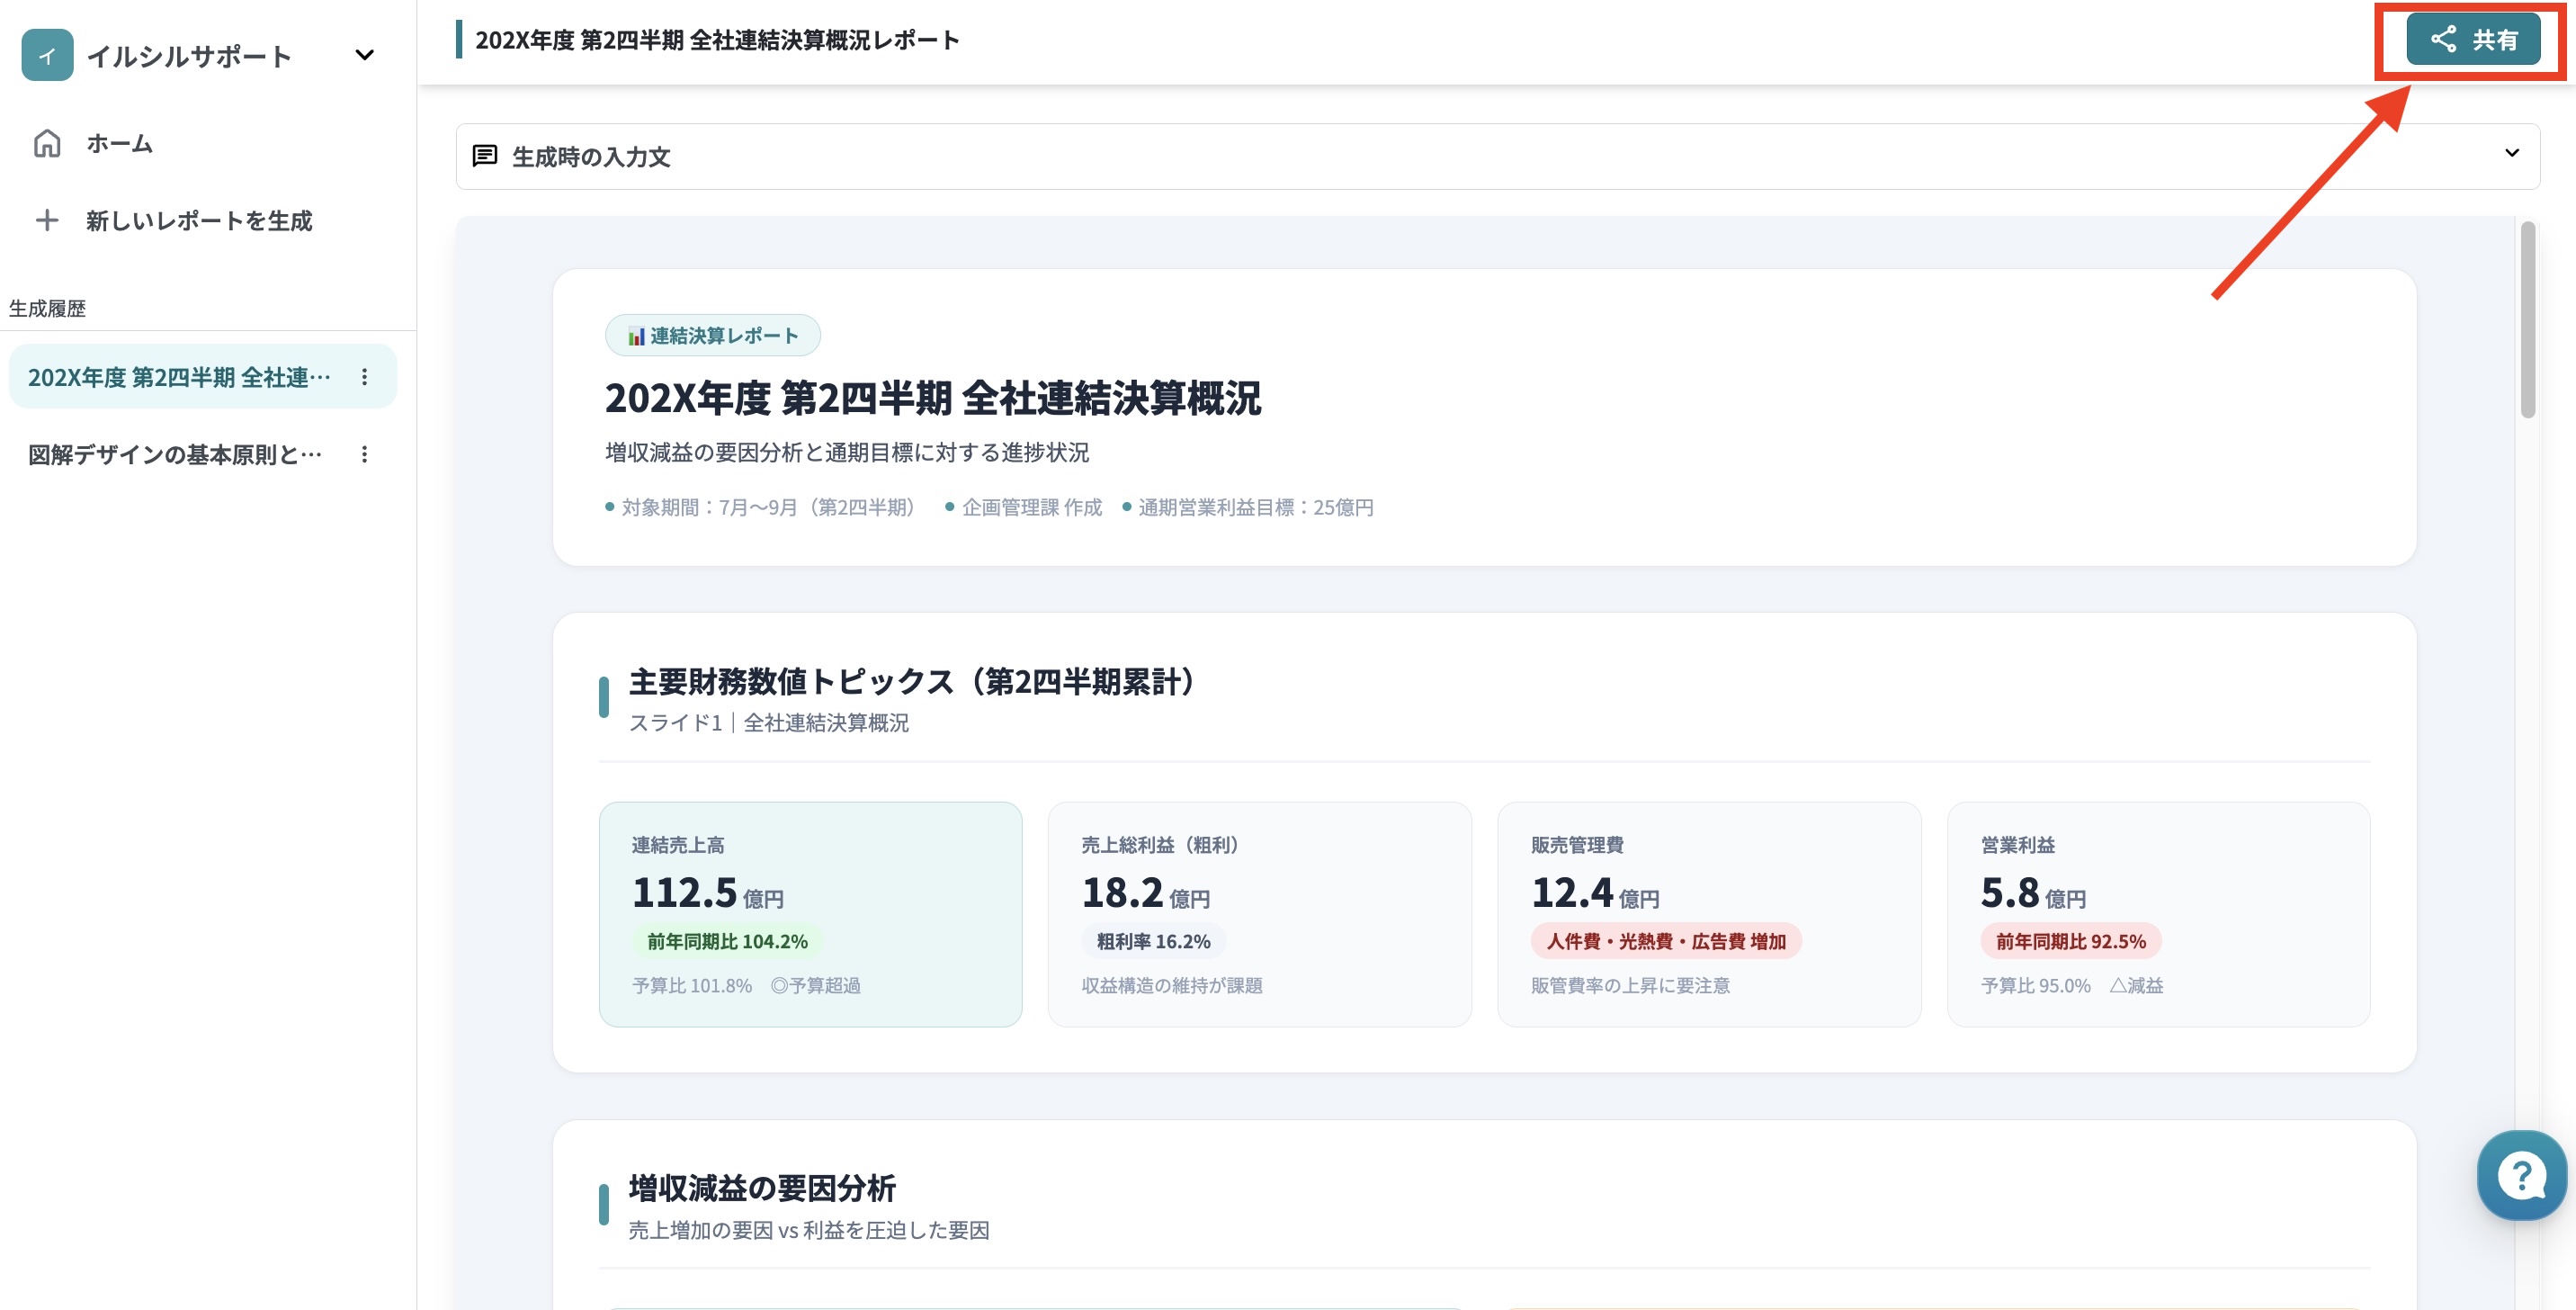Click the message icon beside 生成時の入力文
Viewport: 2576px width, 1310px height.
(x=485, y=156)
